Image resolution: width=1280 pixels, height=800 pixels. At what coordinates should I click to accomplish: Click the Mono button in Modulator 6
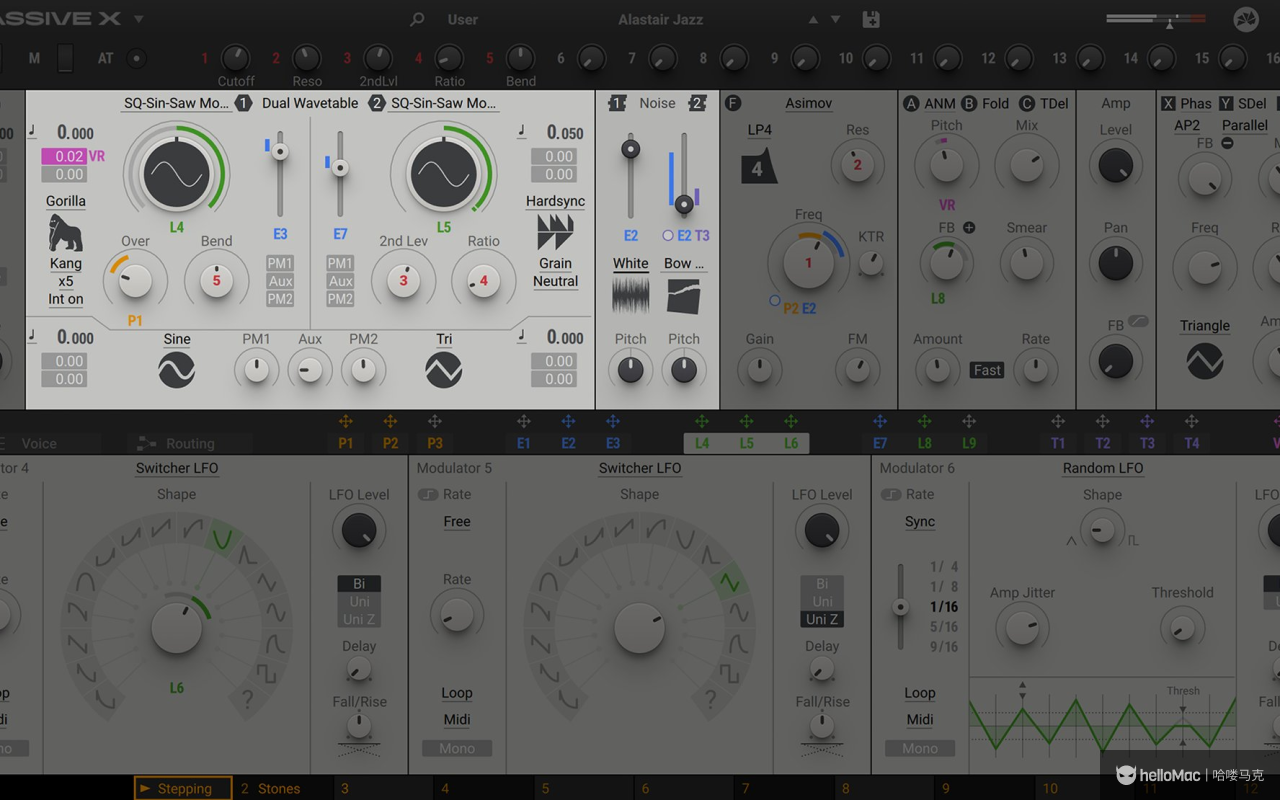click(920, 748)
